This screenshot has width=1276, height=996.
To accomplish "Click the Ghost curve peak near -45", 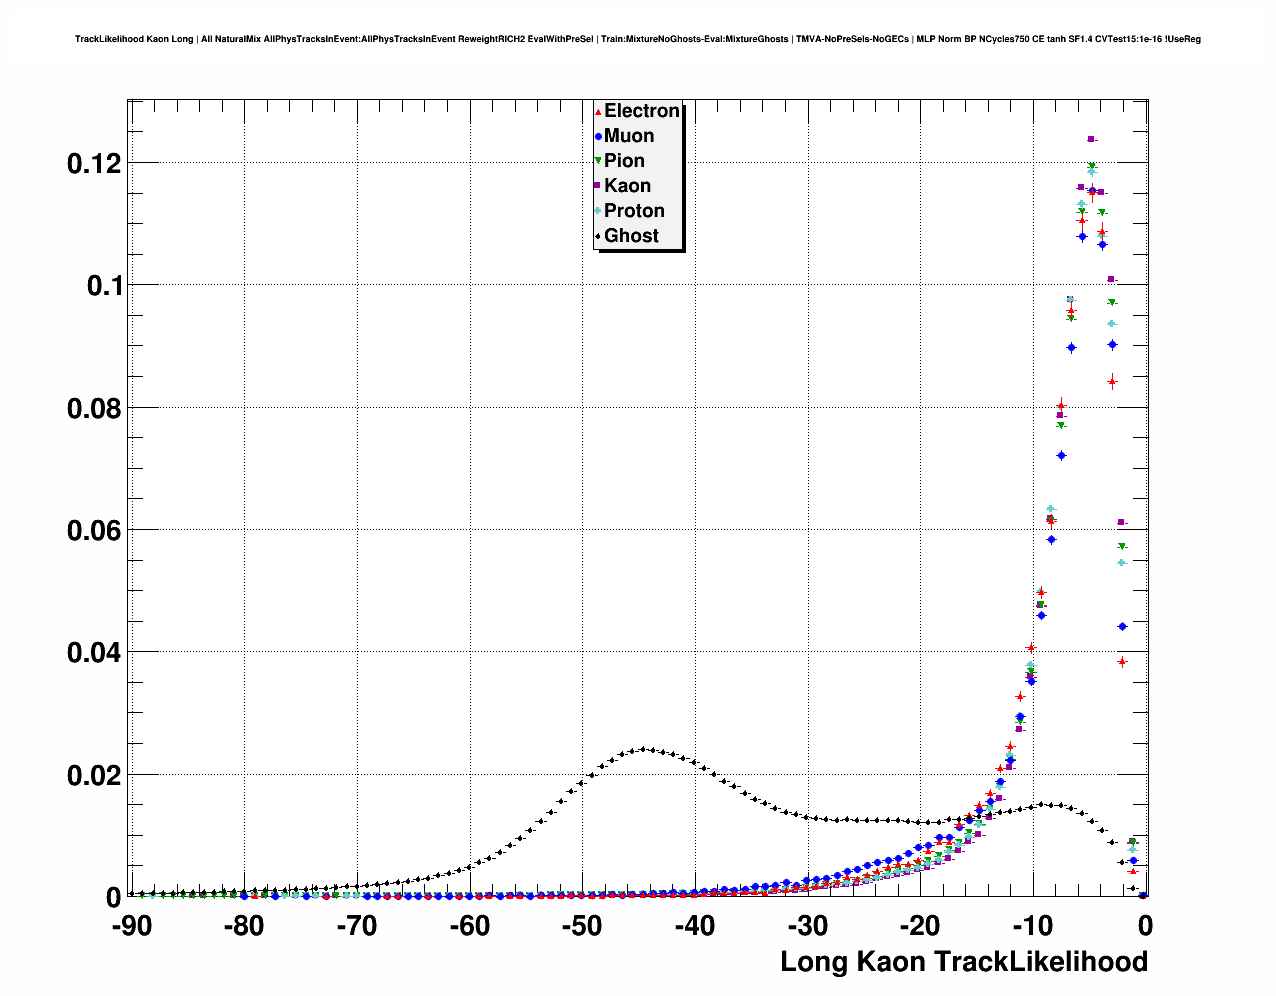I will pos(644,749).
